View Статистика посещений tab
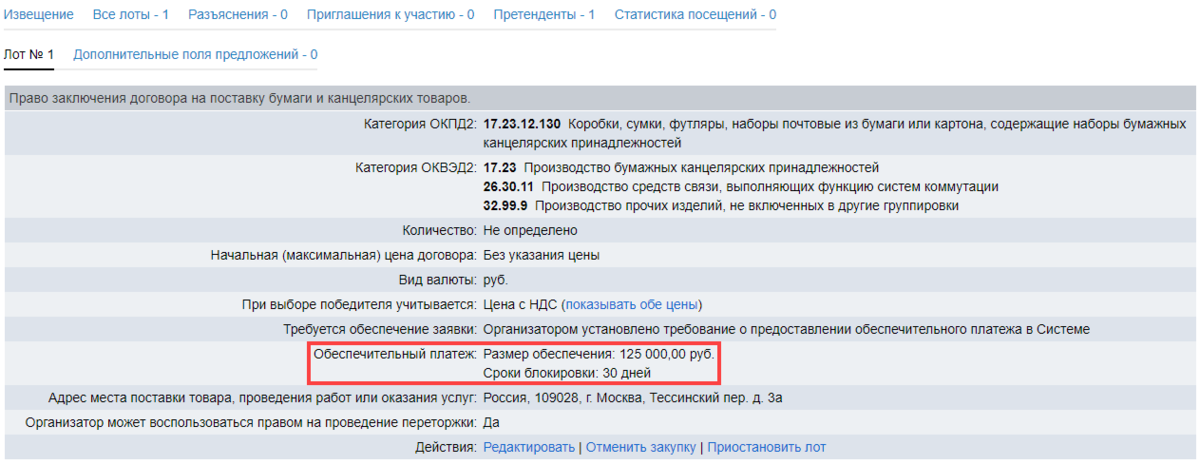The width and height of the screenshot is (1200, 465). (x=694, y=15)
